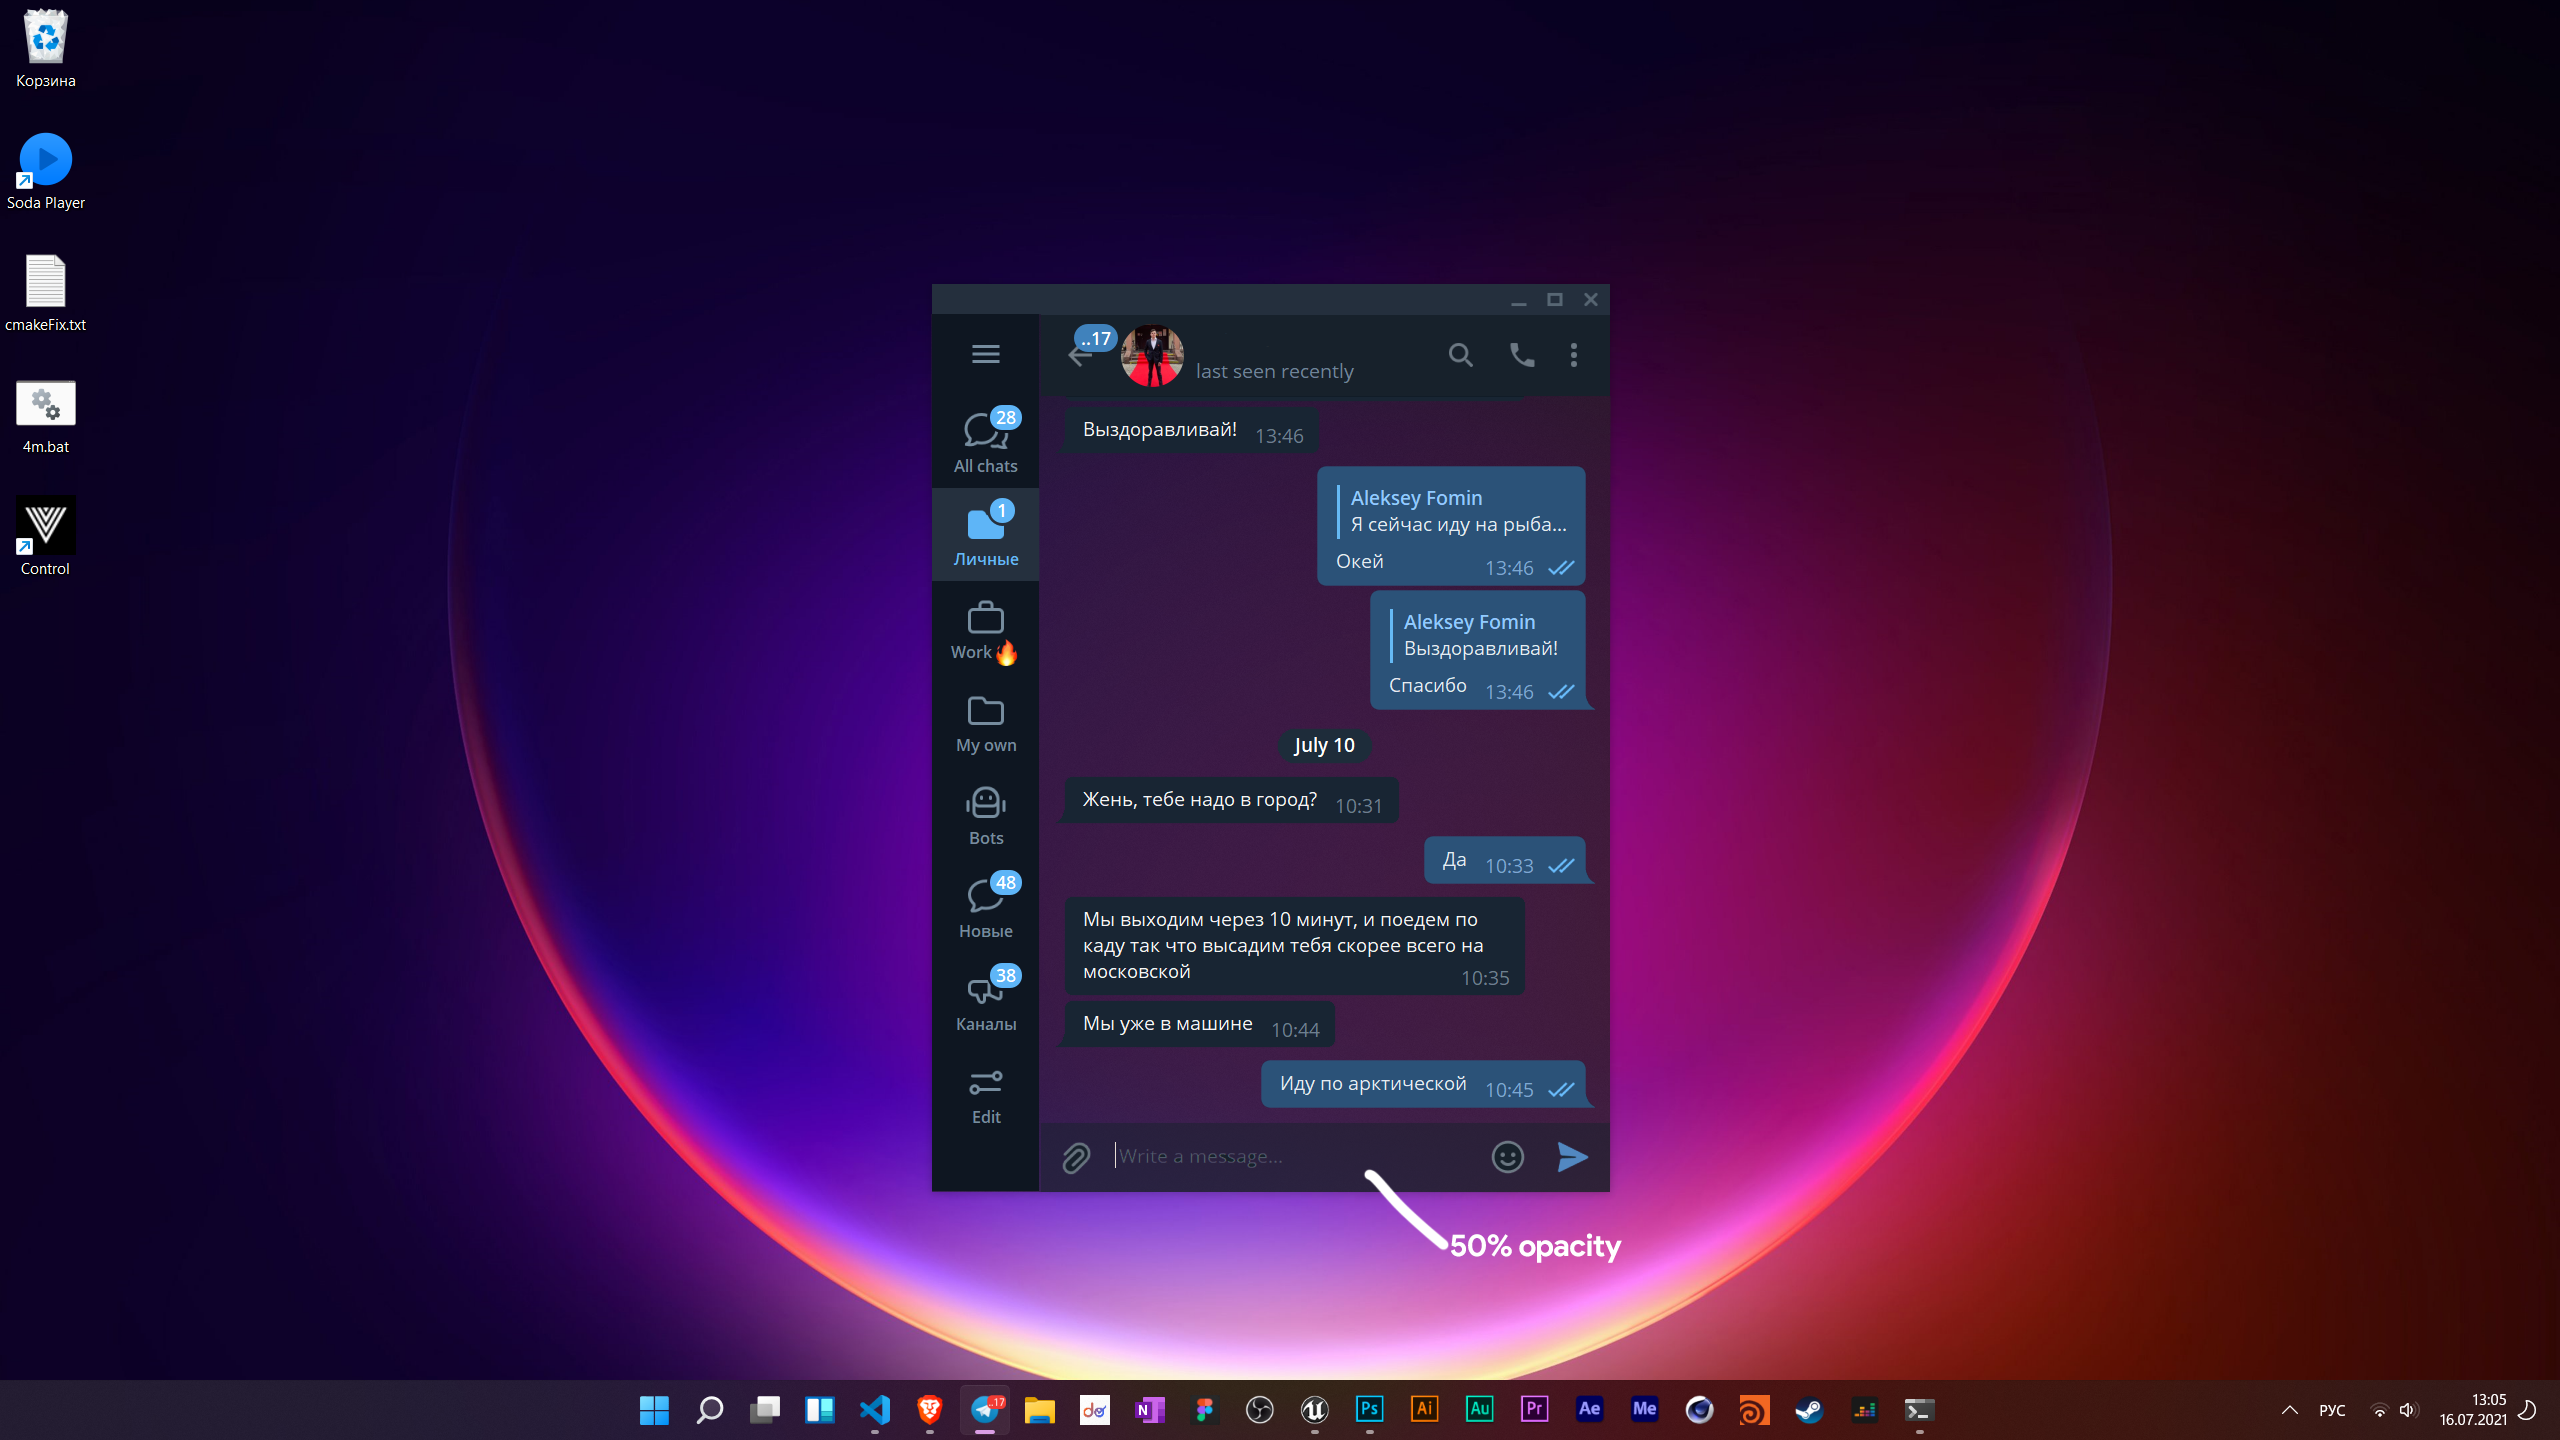Open the three-dot chat options menu
The width and height of the screenshot is (2560, 1440).
tap(1572, 355)
